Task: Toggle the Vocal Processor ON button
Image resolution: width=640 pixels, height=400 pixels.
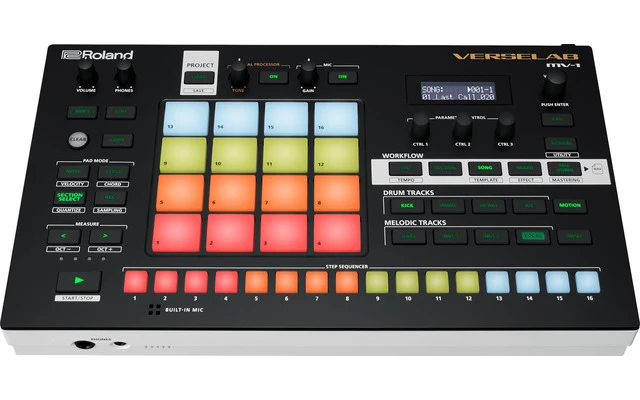Action: 273,76
